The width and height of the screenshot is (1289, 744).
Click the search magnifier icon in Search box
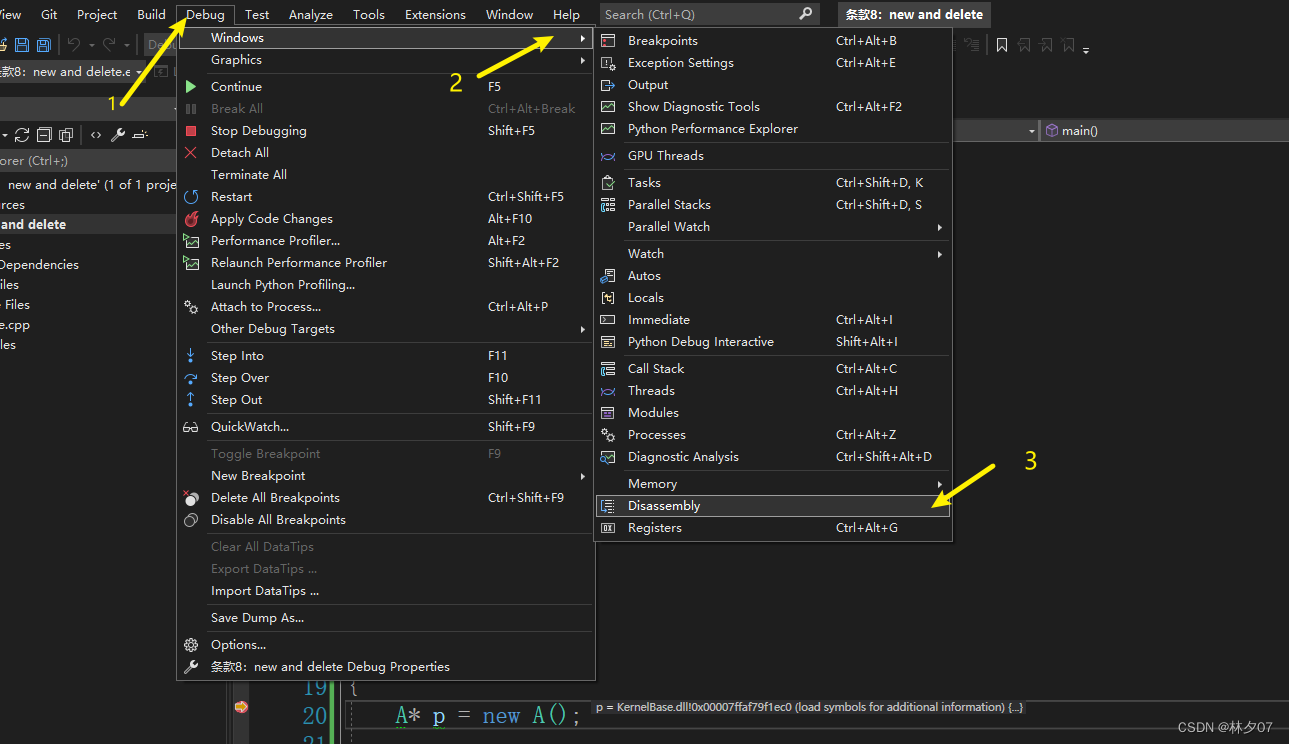[x=806, y=14]
